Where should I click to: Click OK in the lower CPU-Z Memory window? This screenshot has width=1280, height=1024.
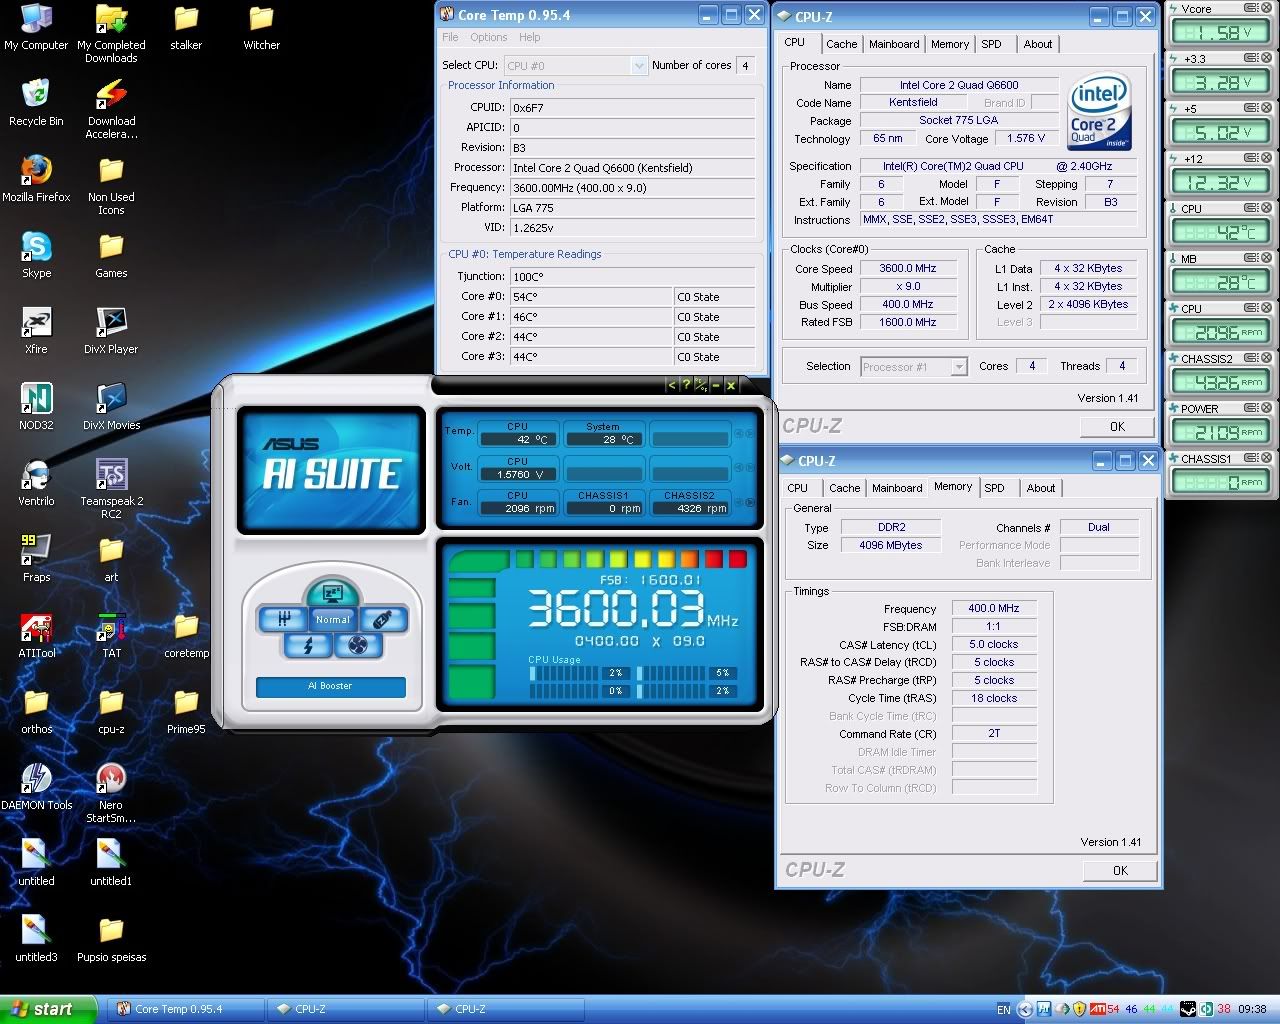click(1120, 870)
